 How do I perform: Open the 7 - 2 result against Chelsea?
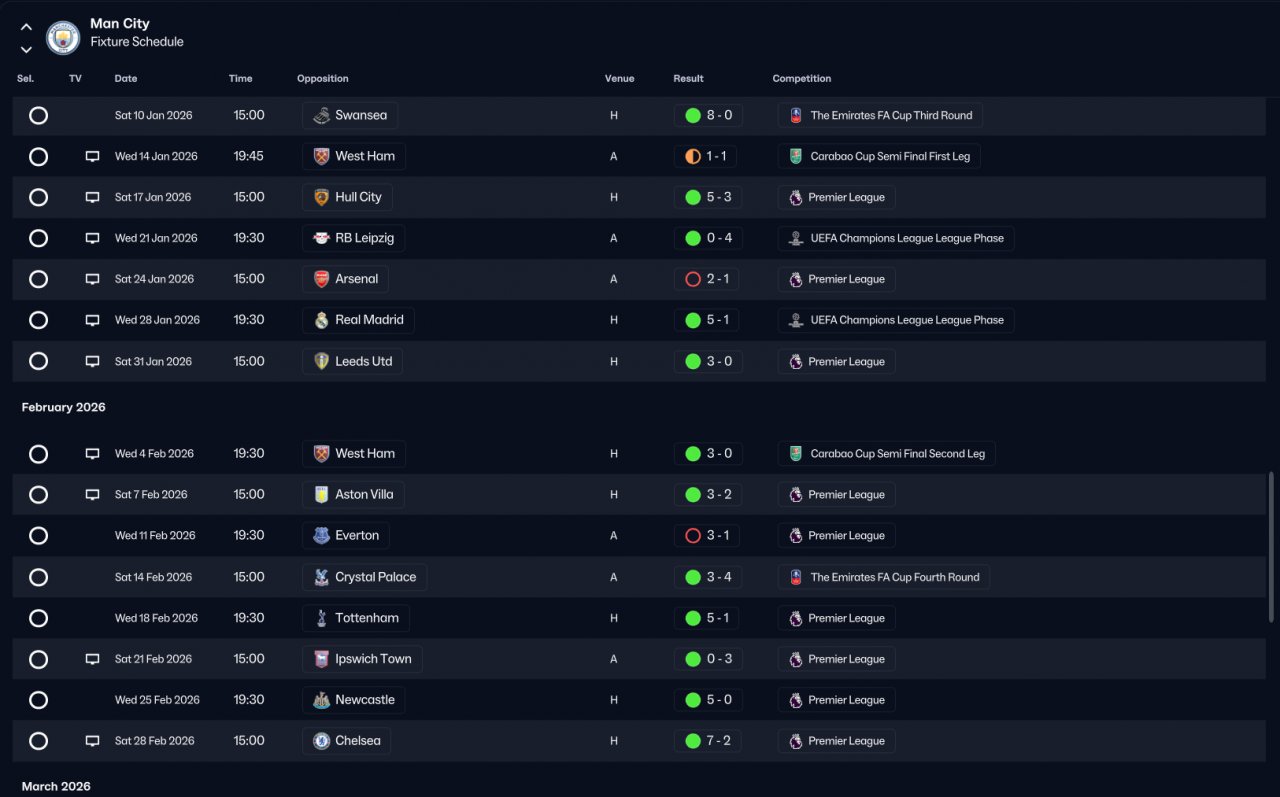(x=708, y=741)
